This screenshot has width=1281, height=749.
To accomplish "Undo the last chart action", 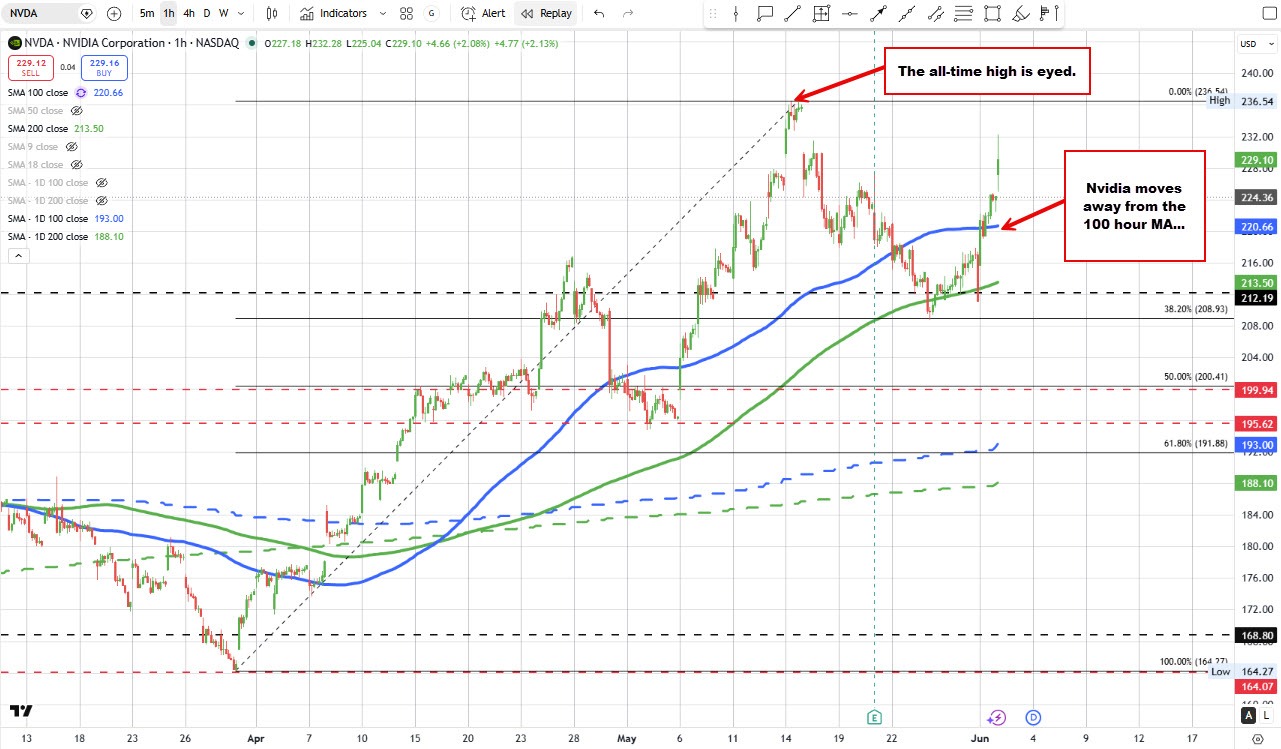I will 599,14.
